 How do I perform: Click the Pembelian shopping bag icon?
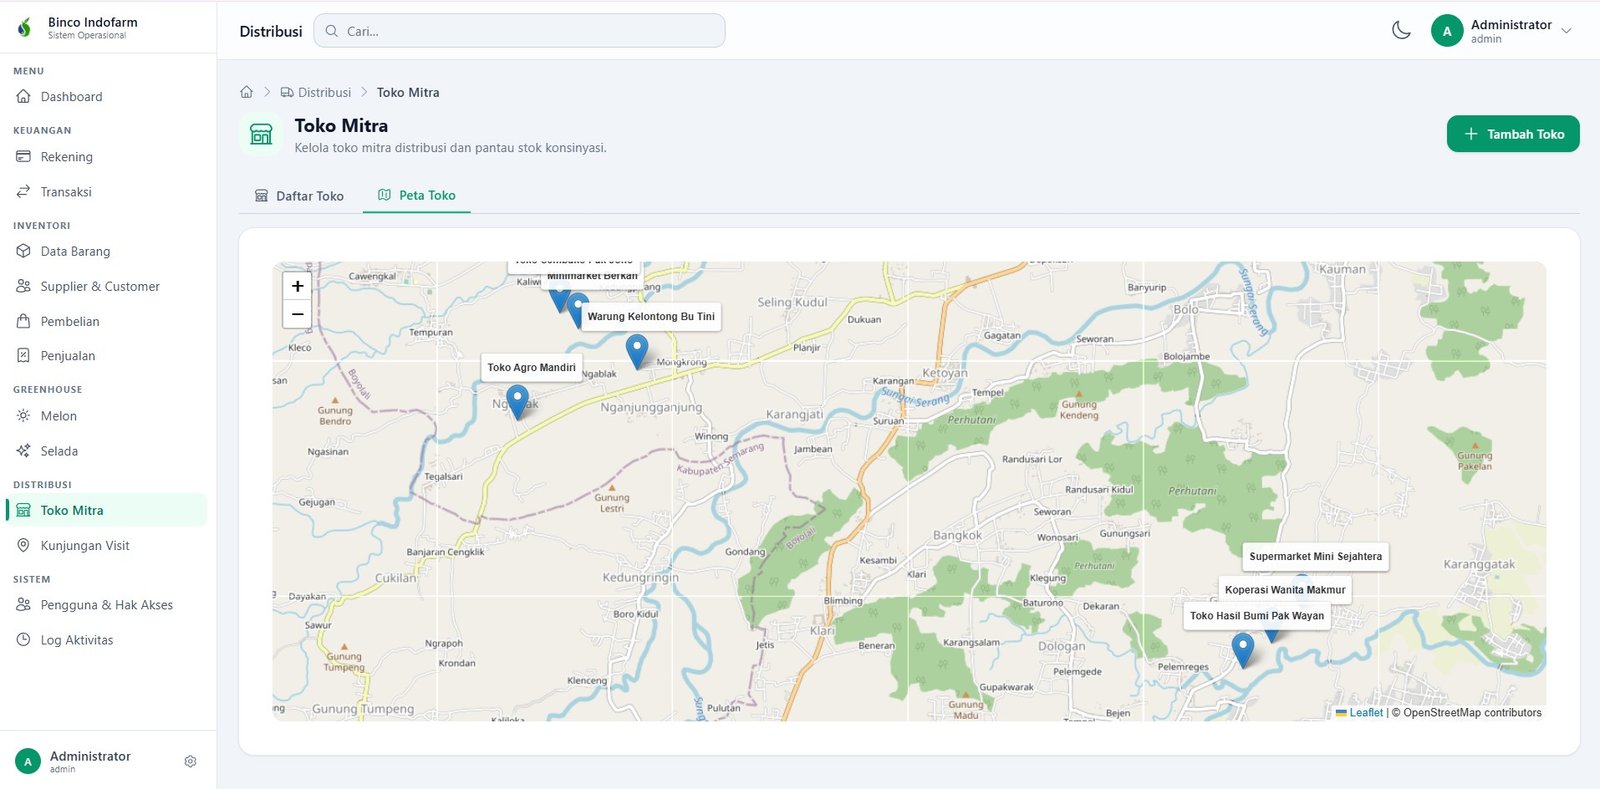(23, 321)
